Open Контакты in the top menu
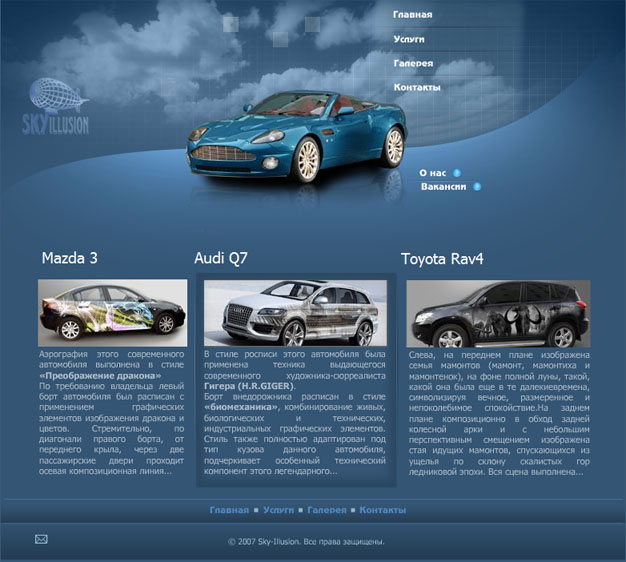The height and width of the screenshot is (562, 626). [417, 87]
